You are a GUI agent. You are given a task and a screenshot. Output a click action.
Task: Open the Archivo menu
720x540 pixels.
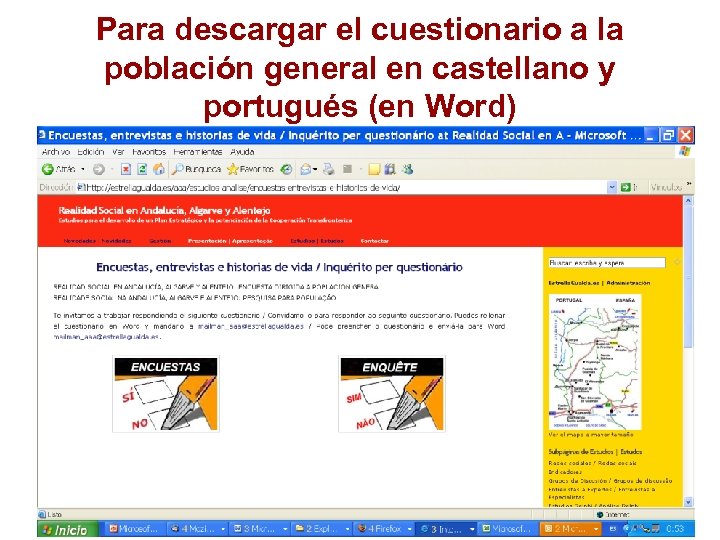[56, 152]
